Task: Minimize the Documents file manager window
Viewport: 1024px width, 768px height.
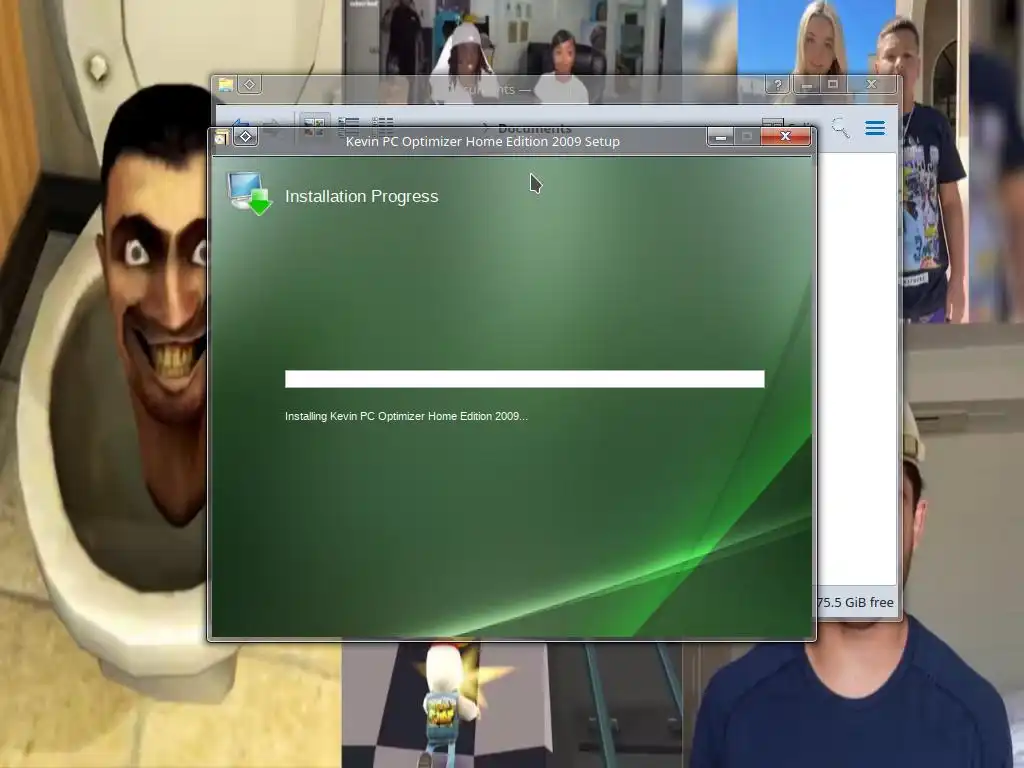Action: click(807, 85)
